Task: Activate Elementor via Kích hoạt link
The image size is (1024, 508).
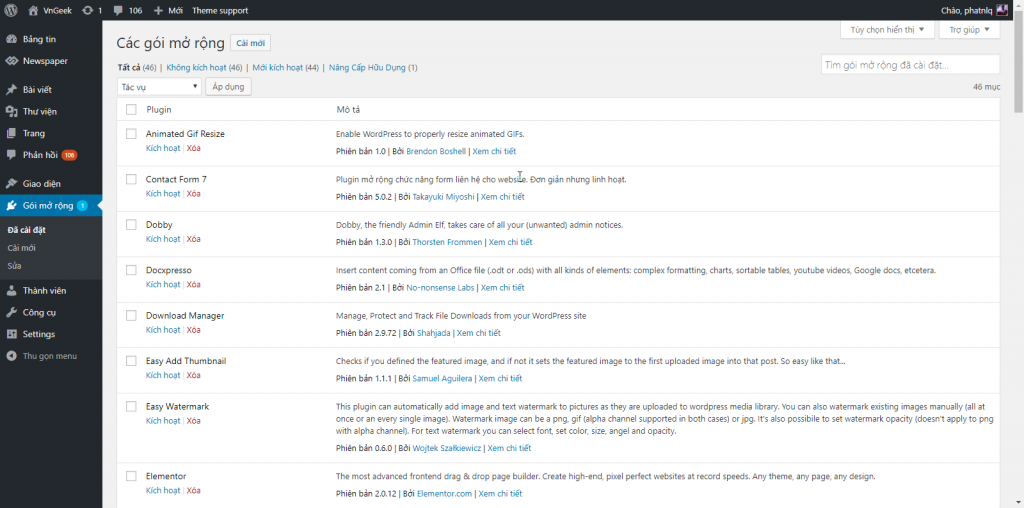Action: coord(163,490)
